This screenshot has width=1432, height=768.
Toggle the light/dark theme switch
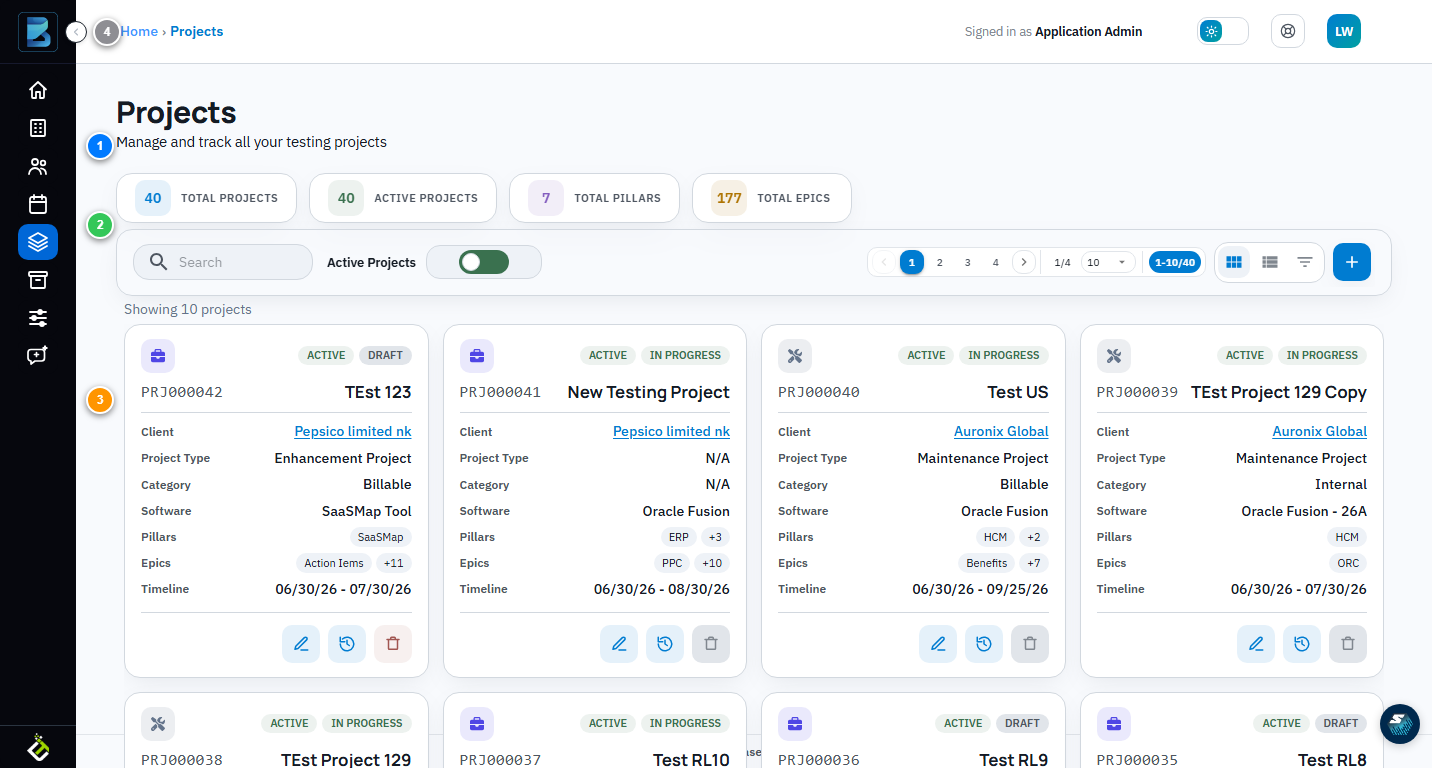1223,31
